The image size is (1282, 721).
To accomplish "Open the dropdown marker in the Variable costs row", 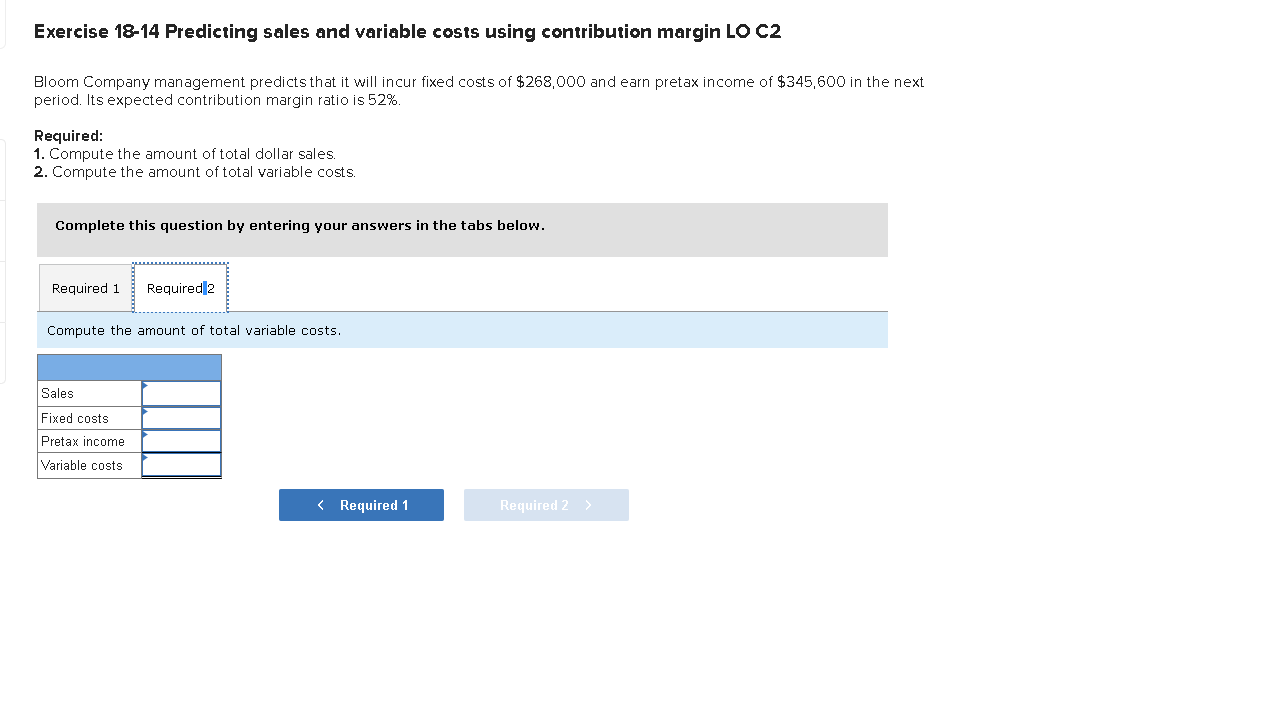I will click(145, 459).
